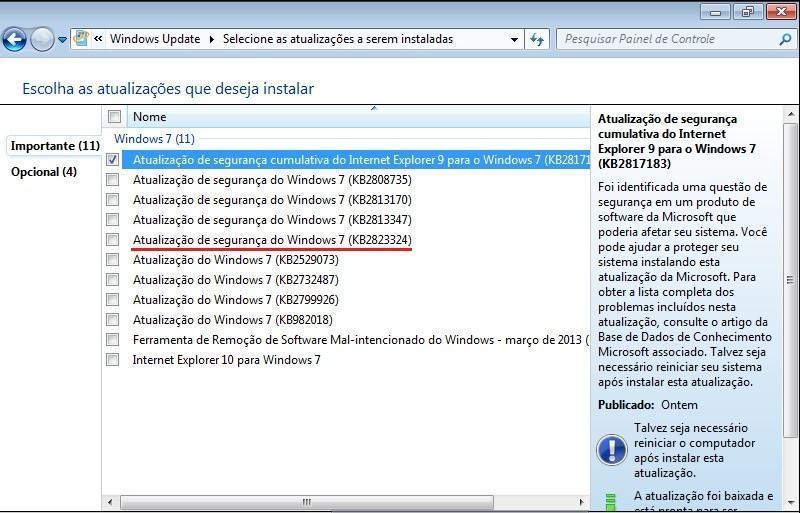
Task: Select the row text 'Atualização do Windows 7 (KB2529073)'
Action: pyautogui.click(x=236, y=259)
